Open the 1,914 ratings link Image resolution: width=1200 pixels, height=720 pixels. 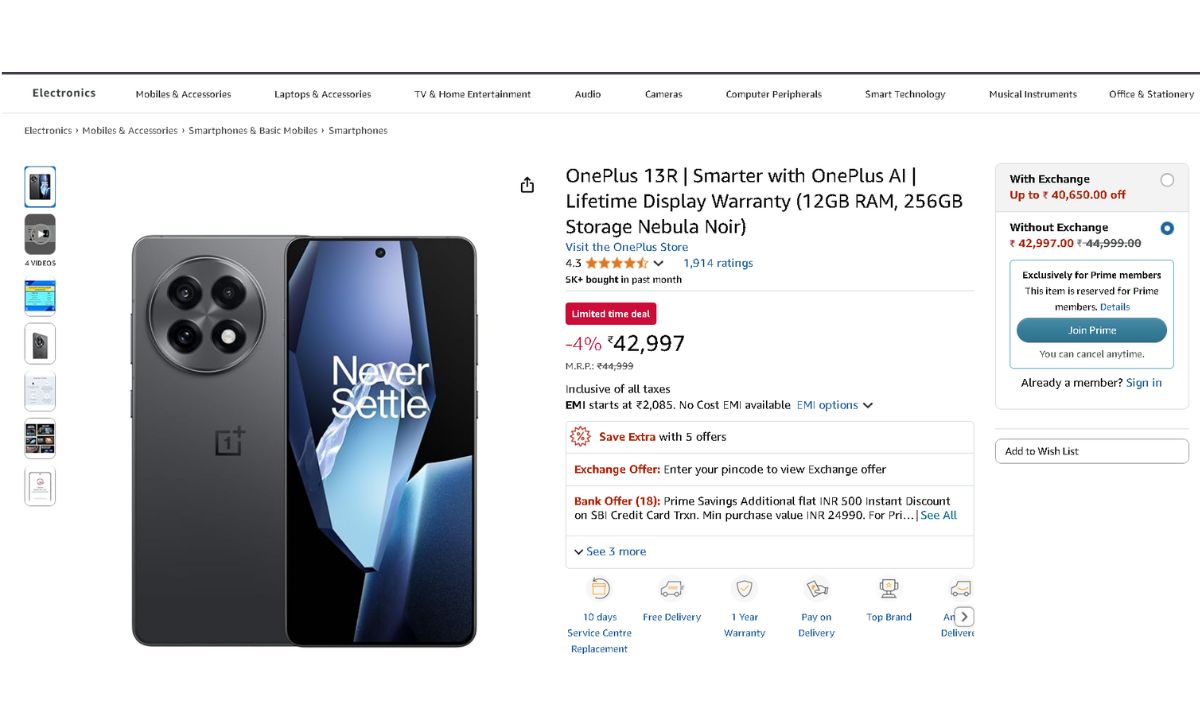click(x=717, y=263)
